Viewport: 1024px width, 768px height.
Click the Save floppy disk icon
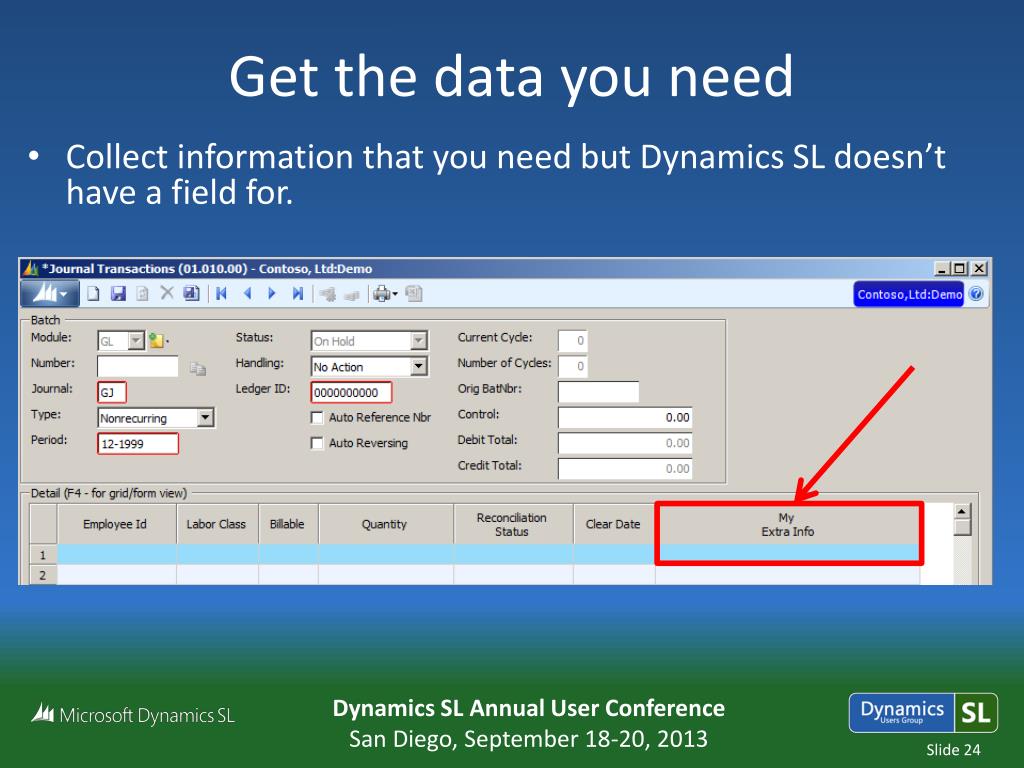pyautogui.click(x=118, y=294)
